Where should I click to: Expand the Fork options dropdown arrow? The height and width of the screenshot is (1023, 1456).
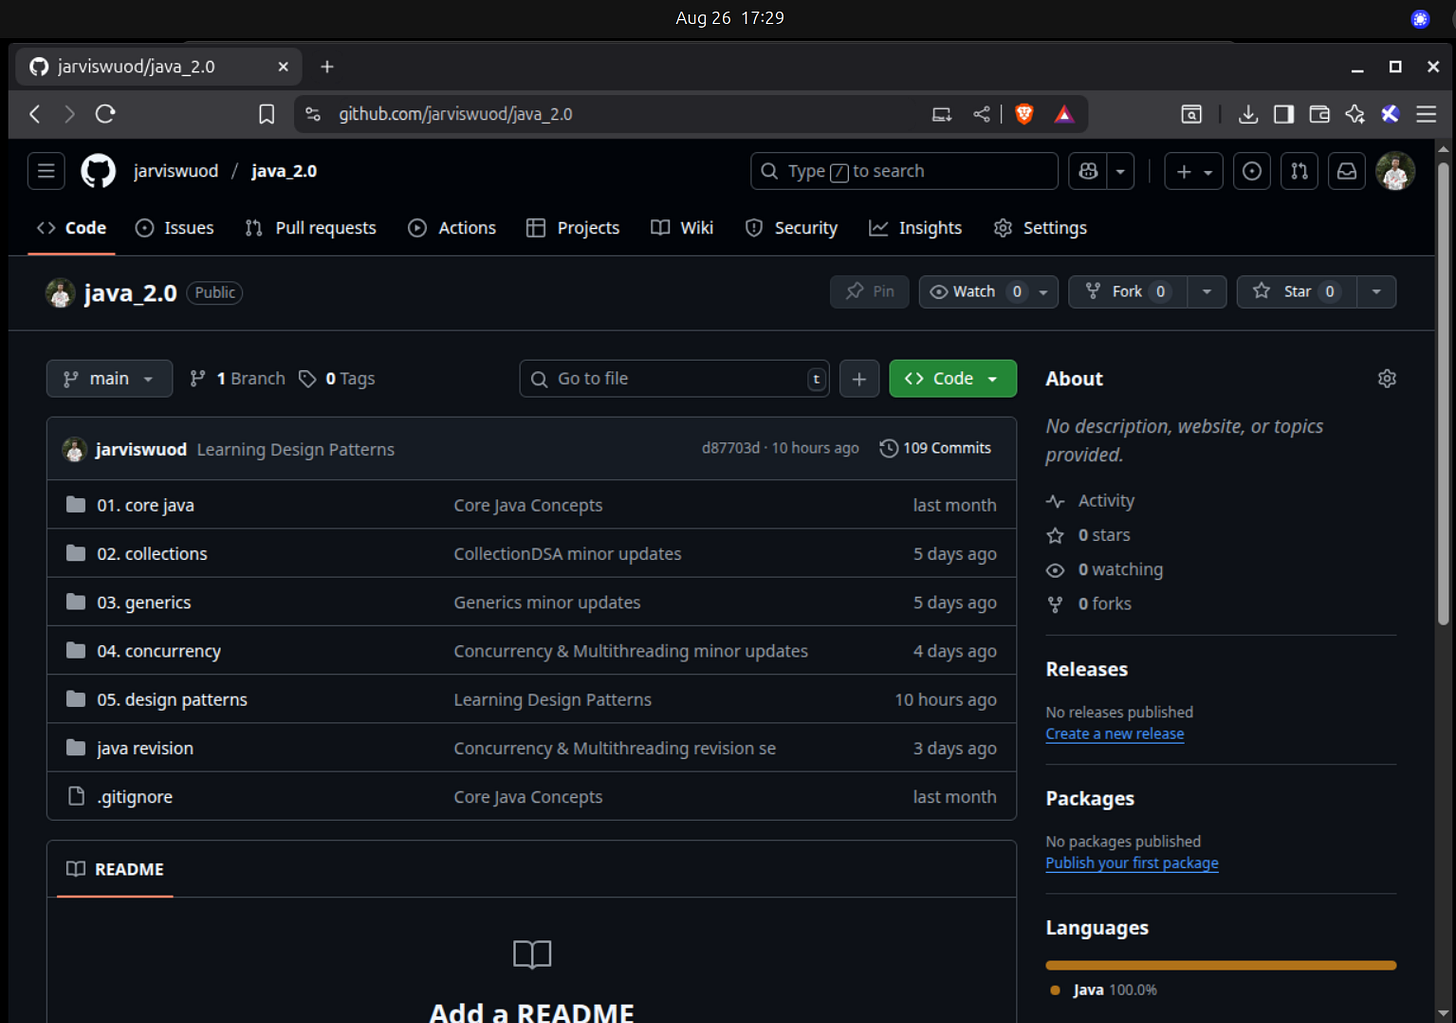[x=1207, y=292]
